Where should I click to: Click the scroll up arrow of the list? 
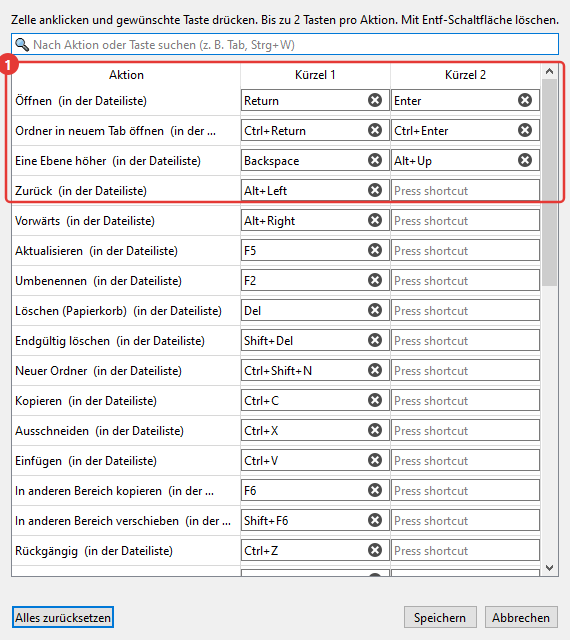(550, 72)
